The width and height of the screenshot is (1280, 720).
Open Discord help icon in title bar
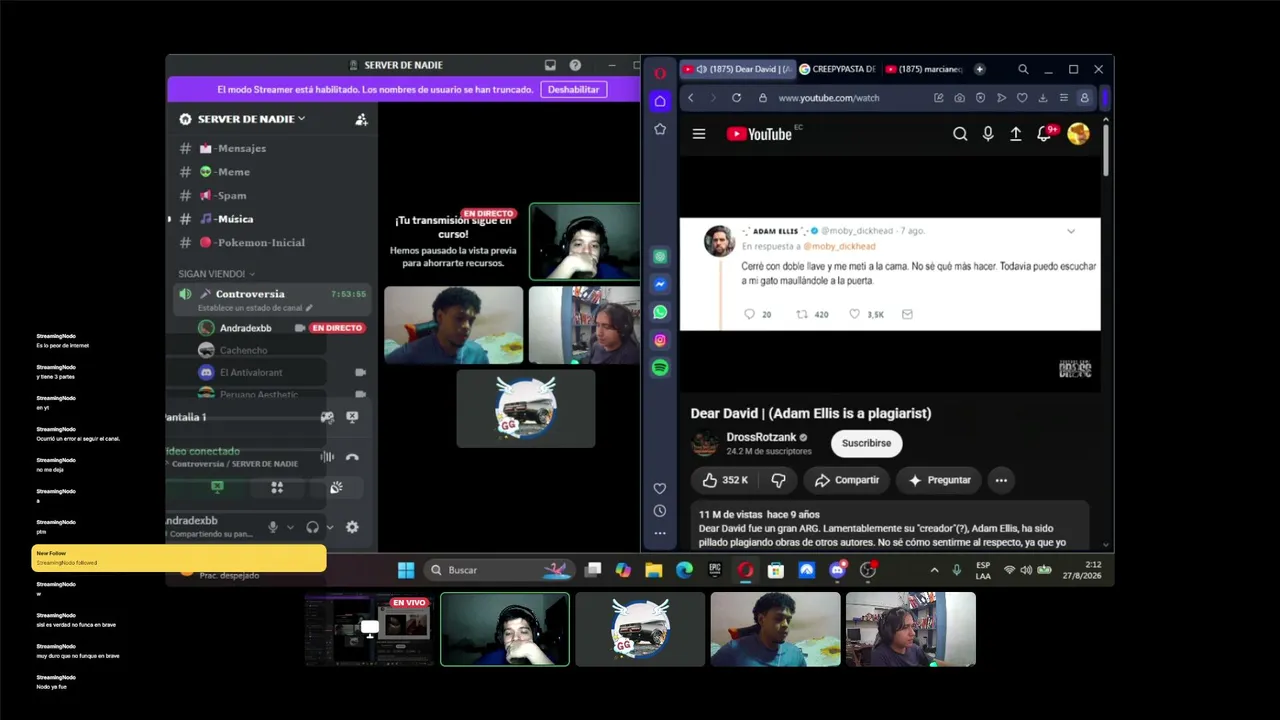coord(575,65)
